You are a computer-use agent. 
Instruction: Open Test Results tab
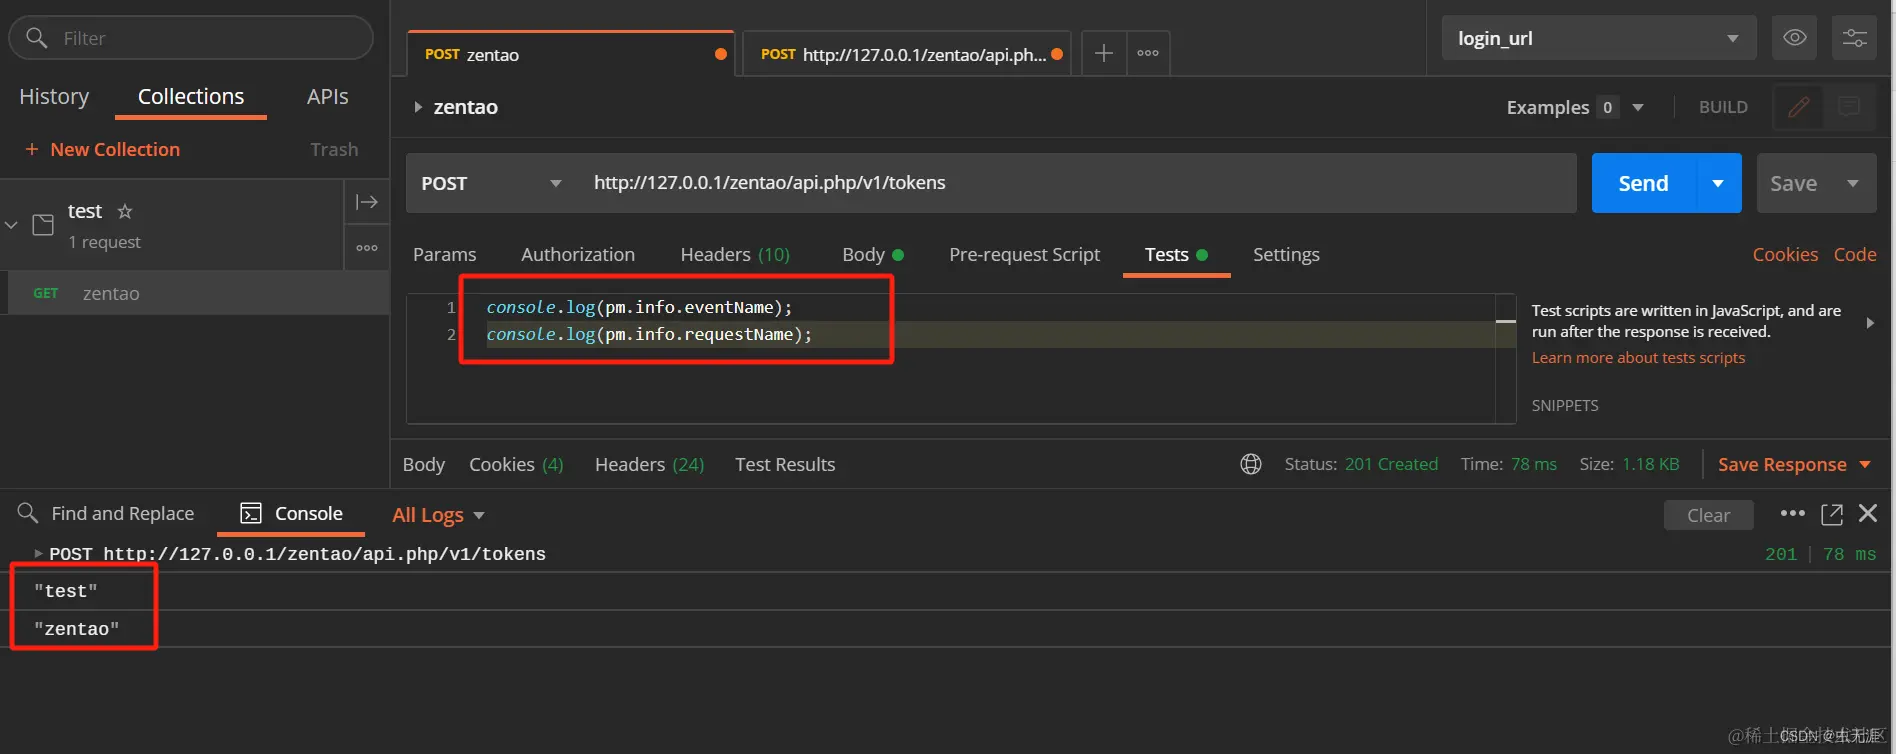(785, 464)
